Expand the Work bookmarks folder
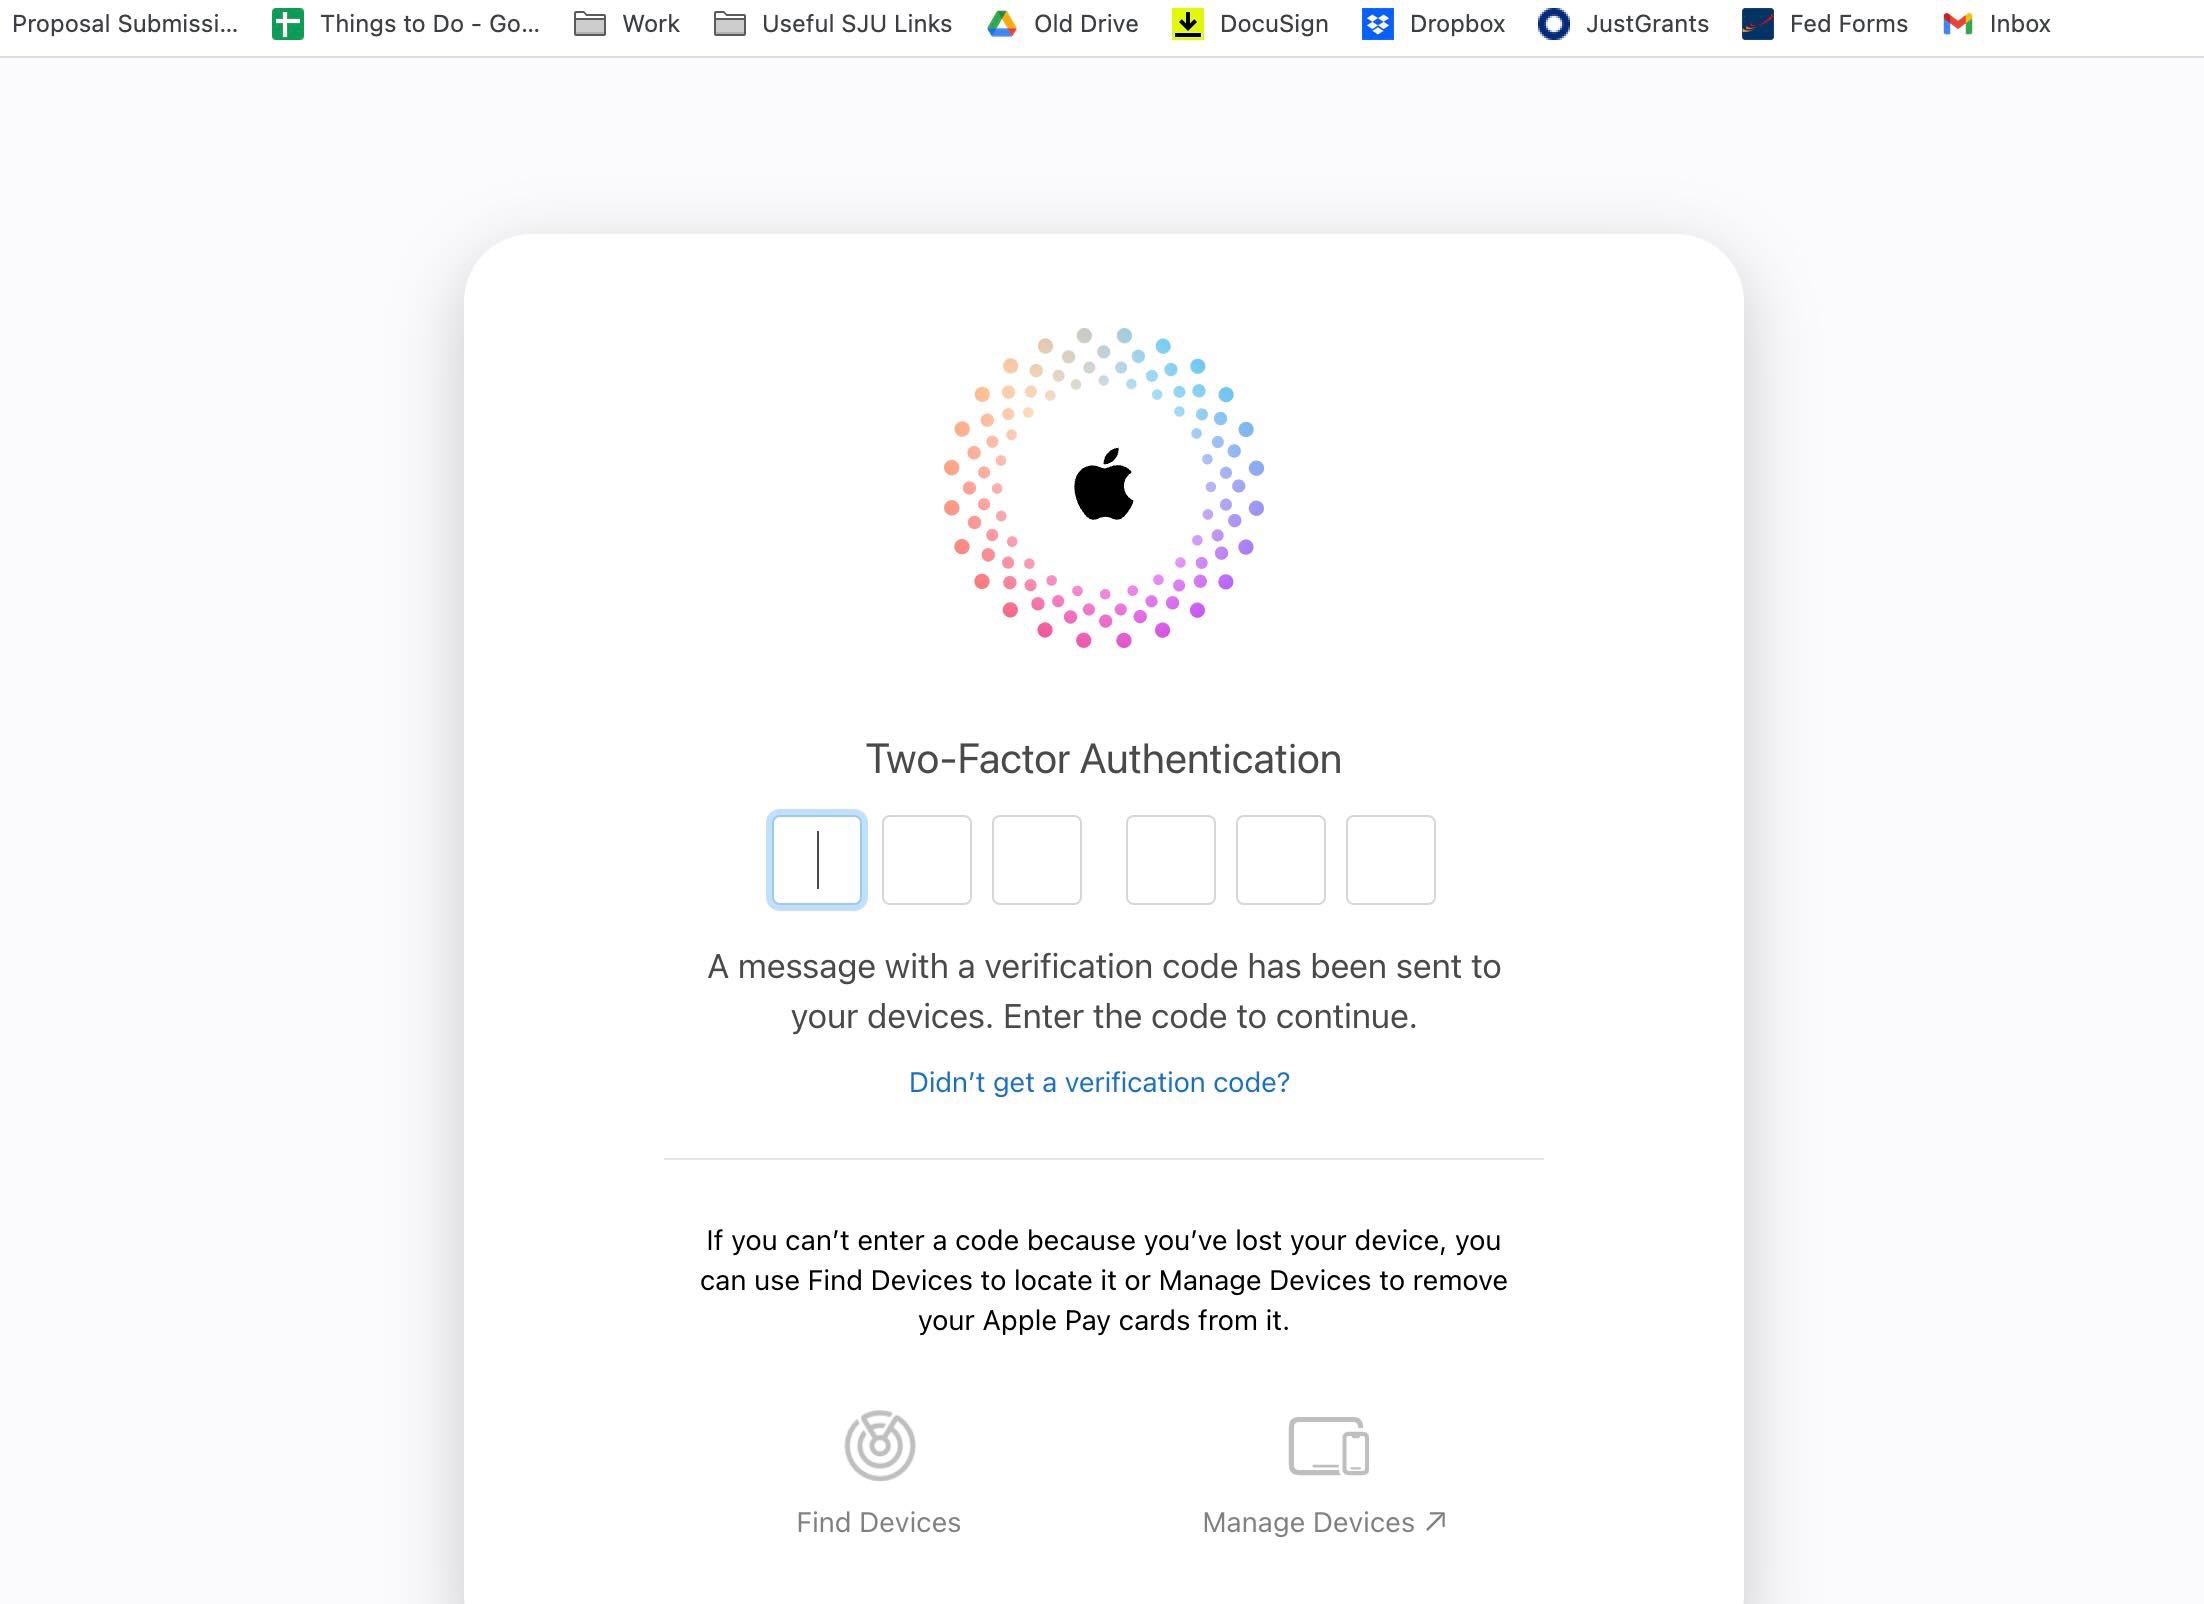Image resolution: width=2204 pixels, height=1604 pixels. click(627, 24)
